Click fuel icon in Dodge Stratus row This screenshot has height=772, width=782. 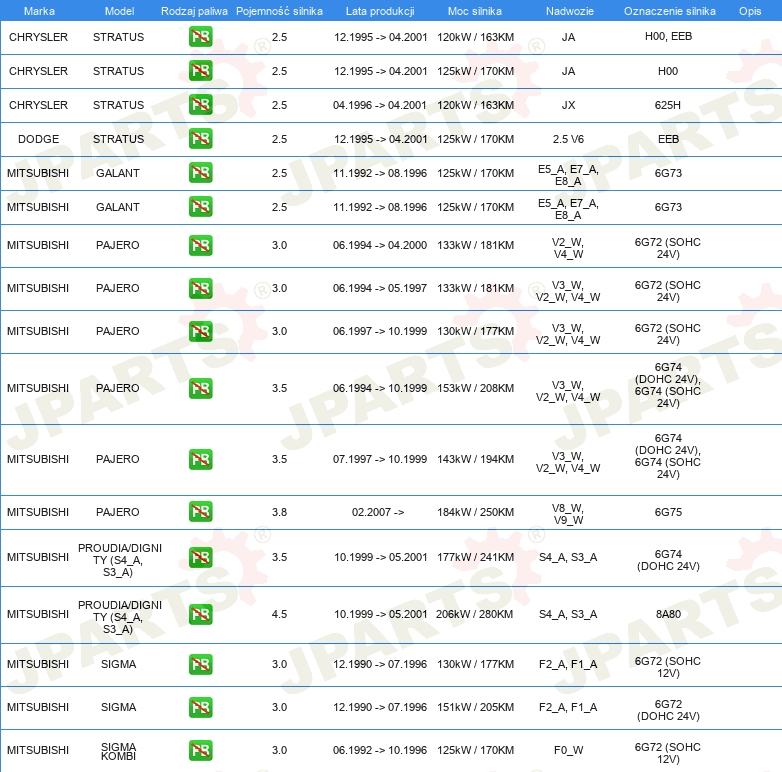tap(200, 139)
